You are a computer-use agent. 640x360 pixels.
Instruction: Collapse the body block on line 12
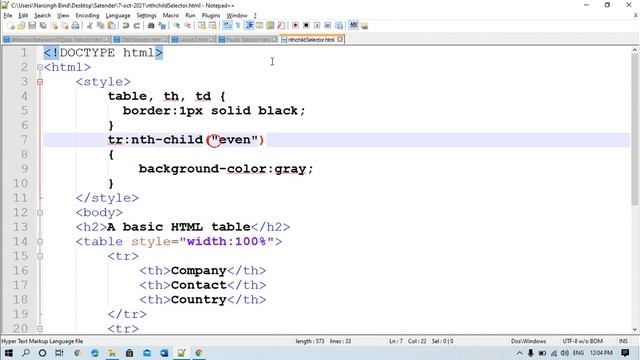[x=40, y=212]
